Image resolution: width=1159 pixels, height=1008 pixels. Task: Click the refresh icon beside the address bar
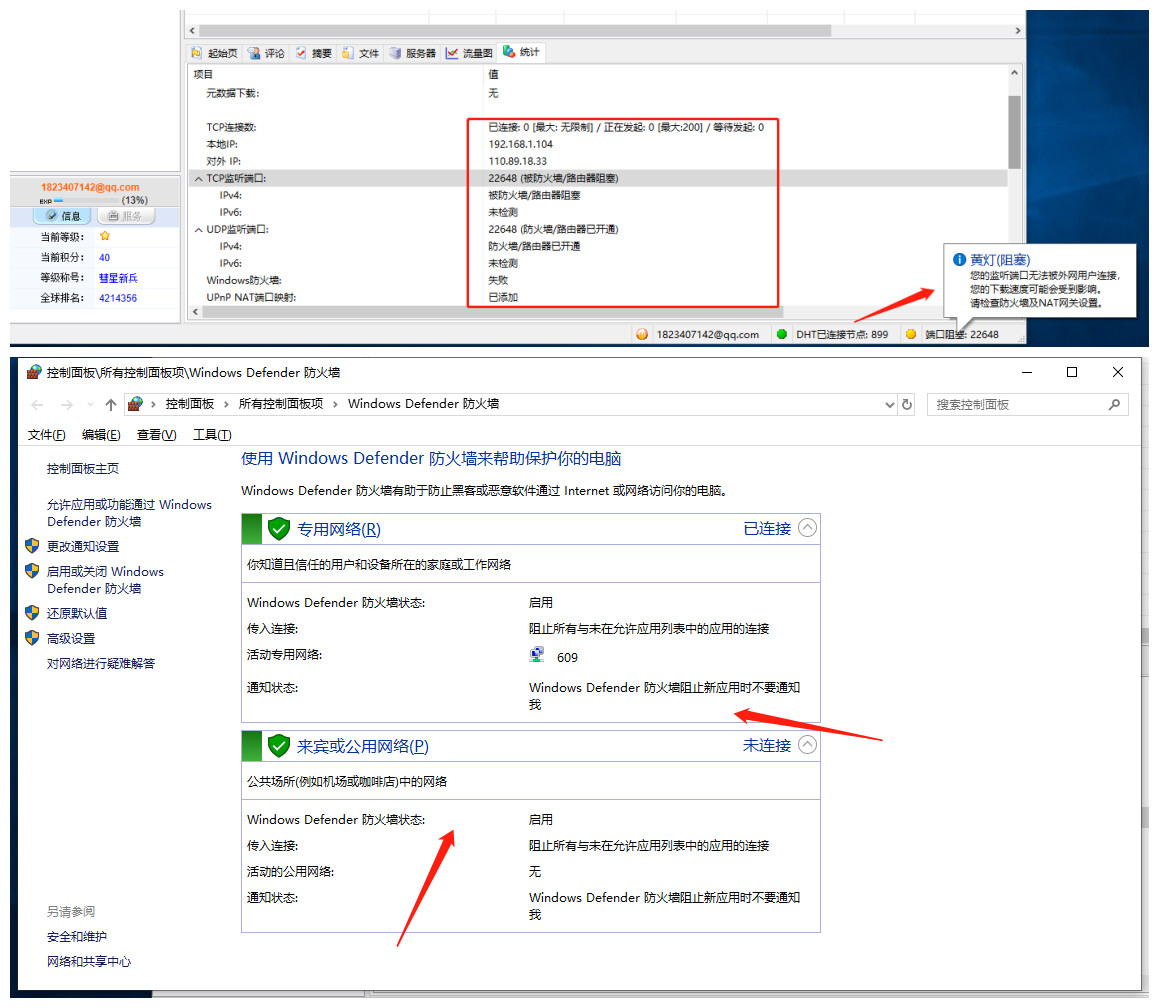click(907, 405)
